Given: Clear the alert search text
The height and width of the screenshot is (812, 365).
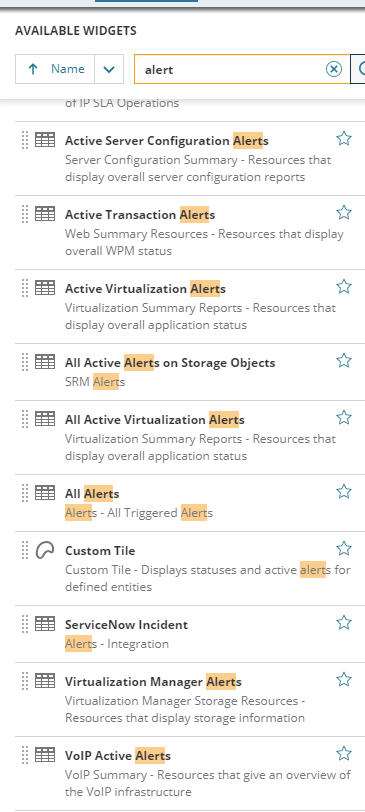Looking at the screenshot, I should pyautogui.click(x=334, y=69).
